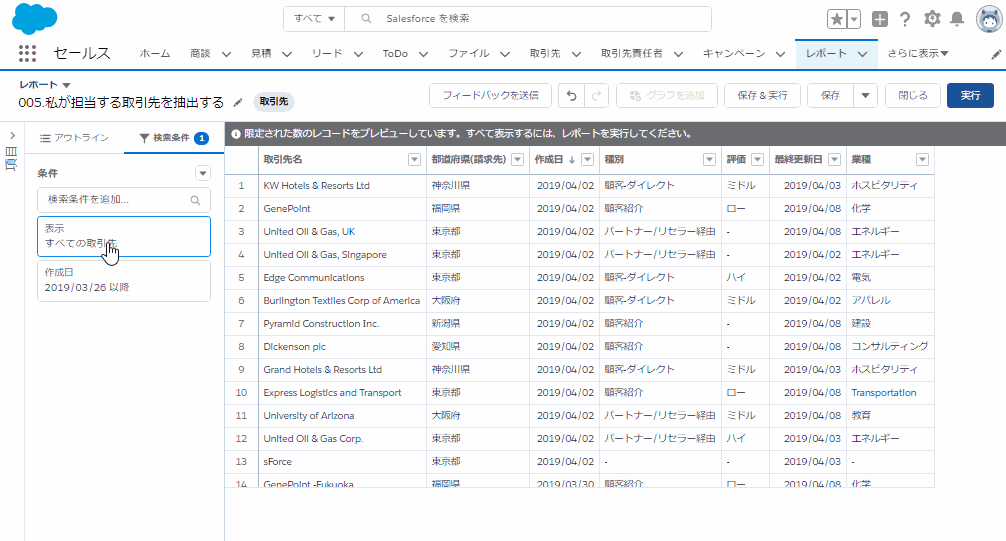Click 保存 button
This screenshot has height=541, width=1006.
pos(830,96)
